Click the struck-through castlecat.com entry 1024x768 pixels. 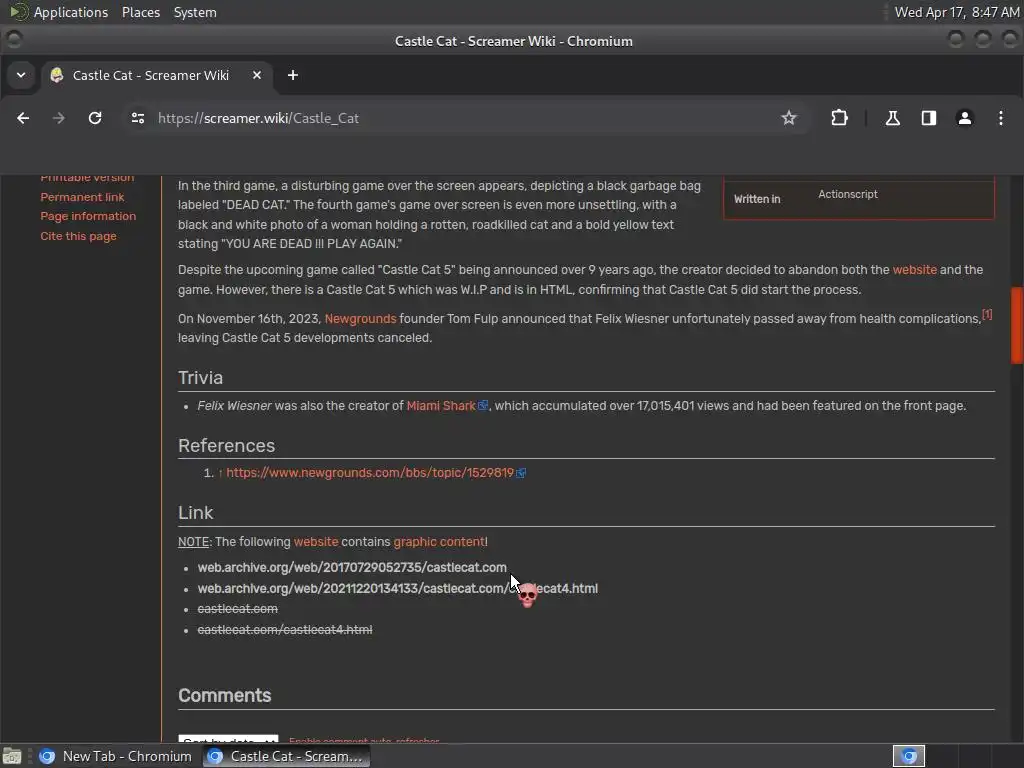pos(238,609)
